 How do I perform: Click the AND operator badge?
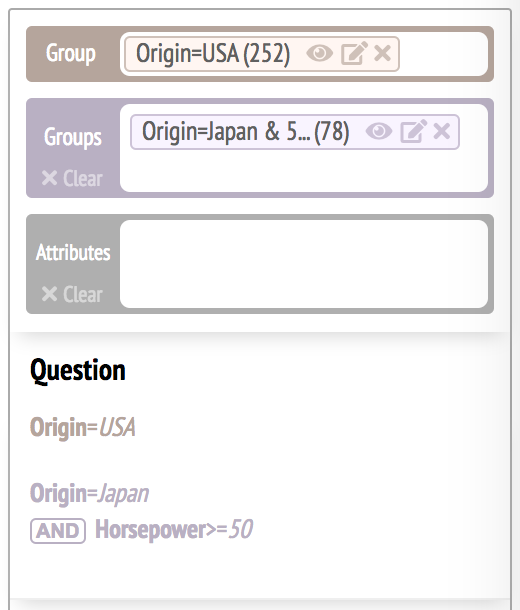pos(58,531)
